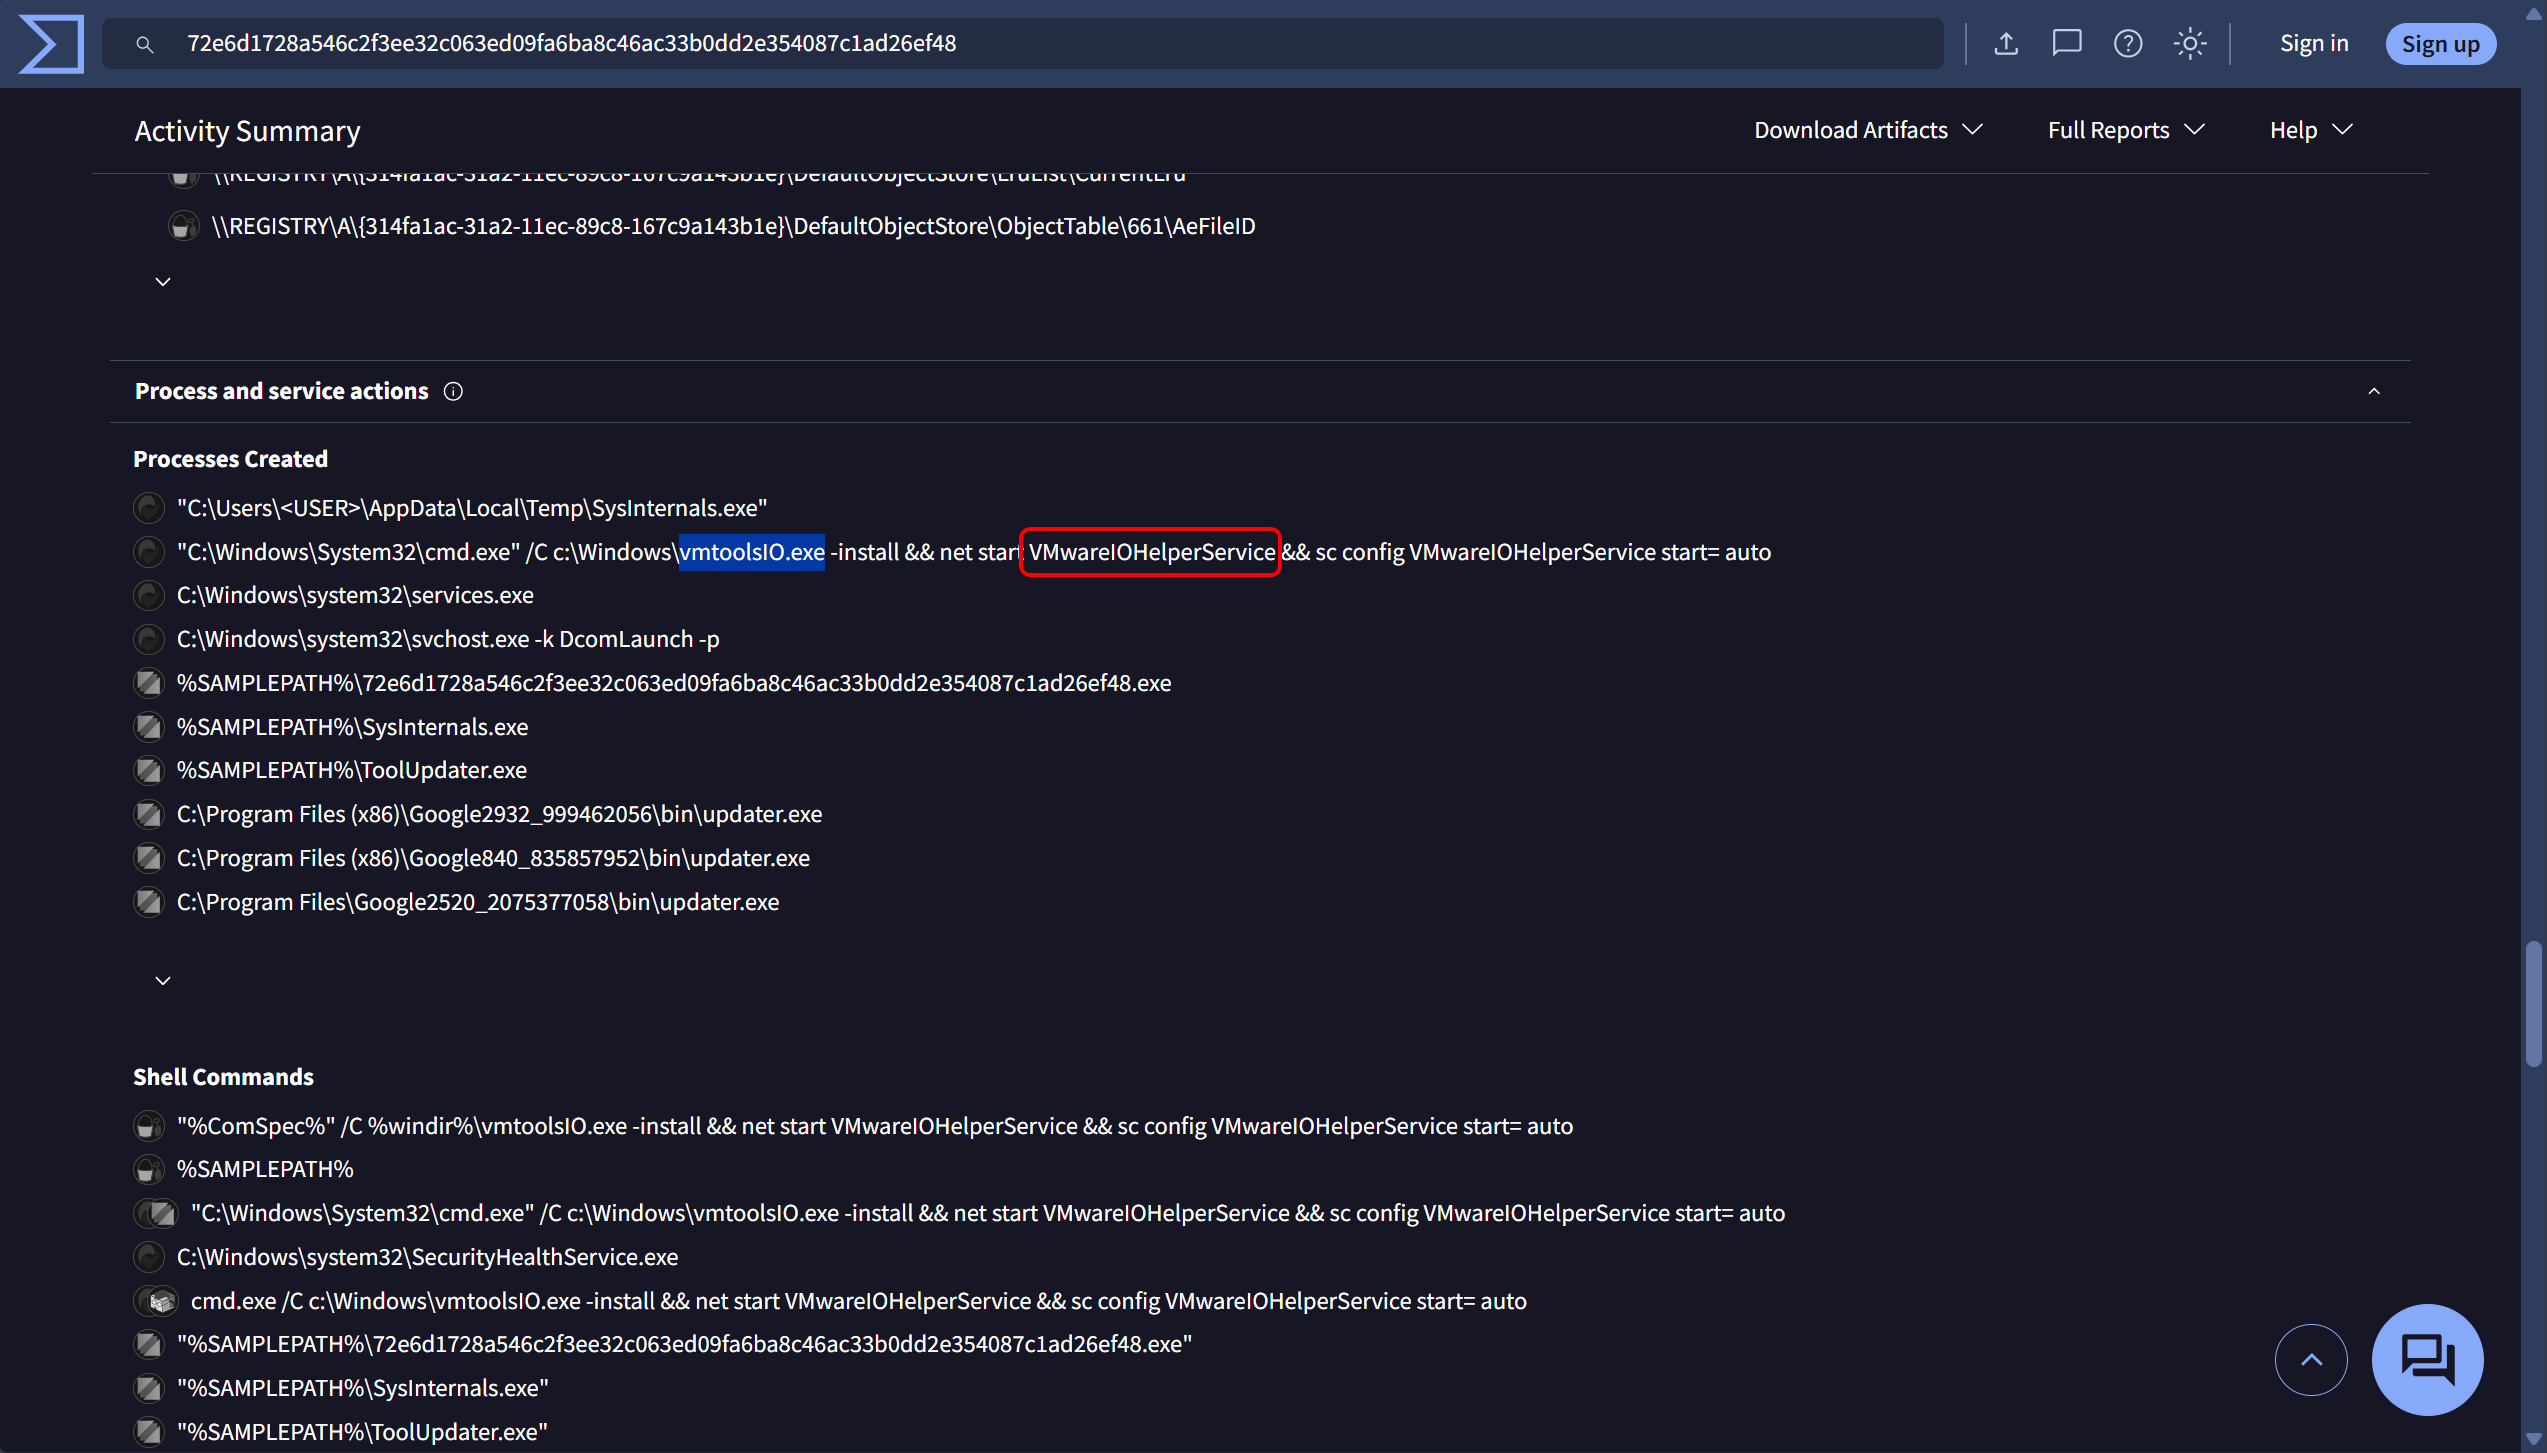Screen dimensions: 2547x1453
Task: Click the %SAMPLEPATH%\SysInternals.exe process entry
Action: [x=352, y=727]
